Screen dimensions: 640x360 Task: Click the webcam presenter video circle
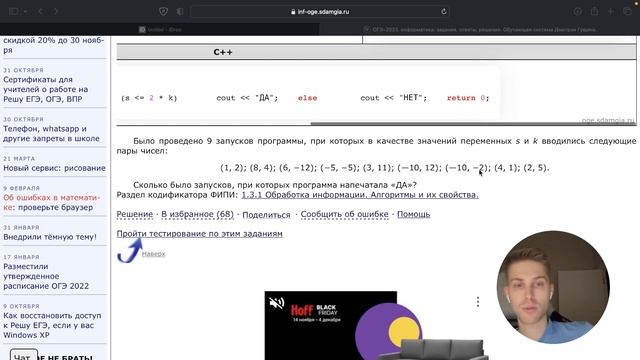tap(553, 287)
